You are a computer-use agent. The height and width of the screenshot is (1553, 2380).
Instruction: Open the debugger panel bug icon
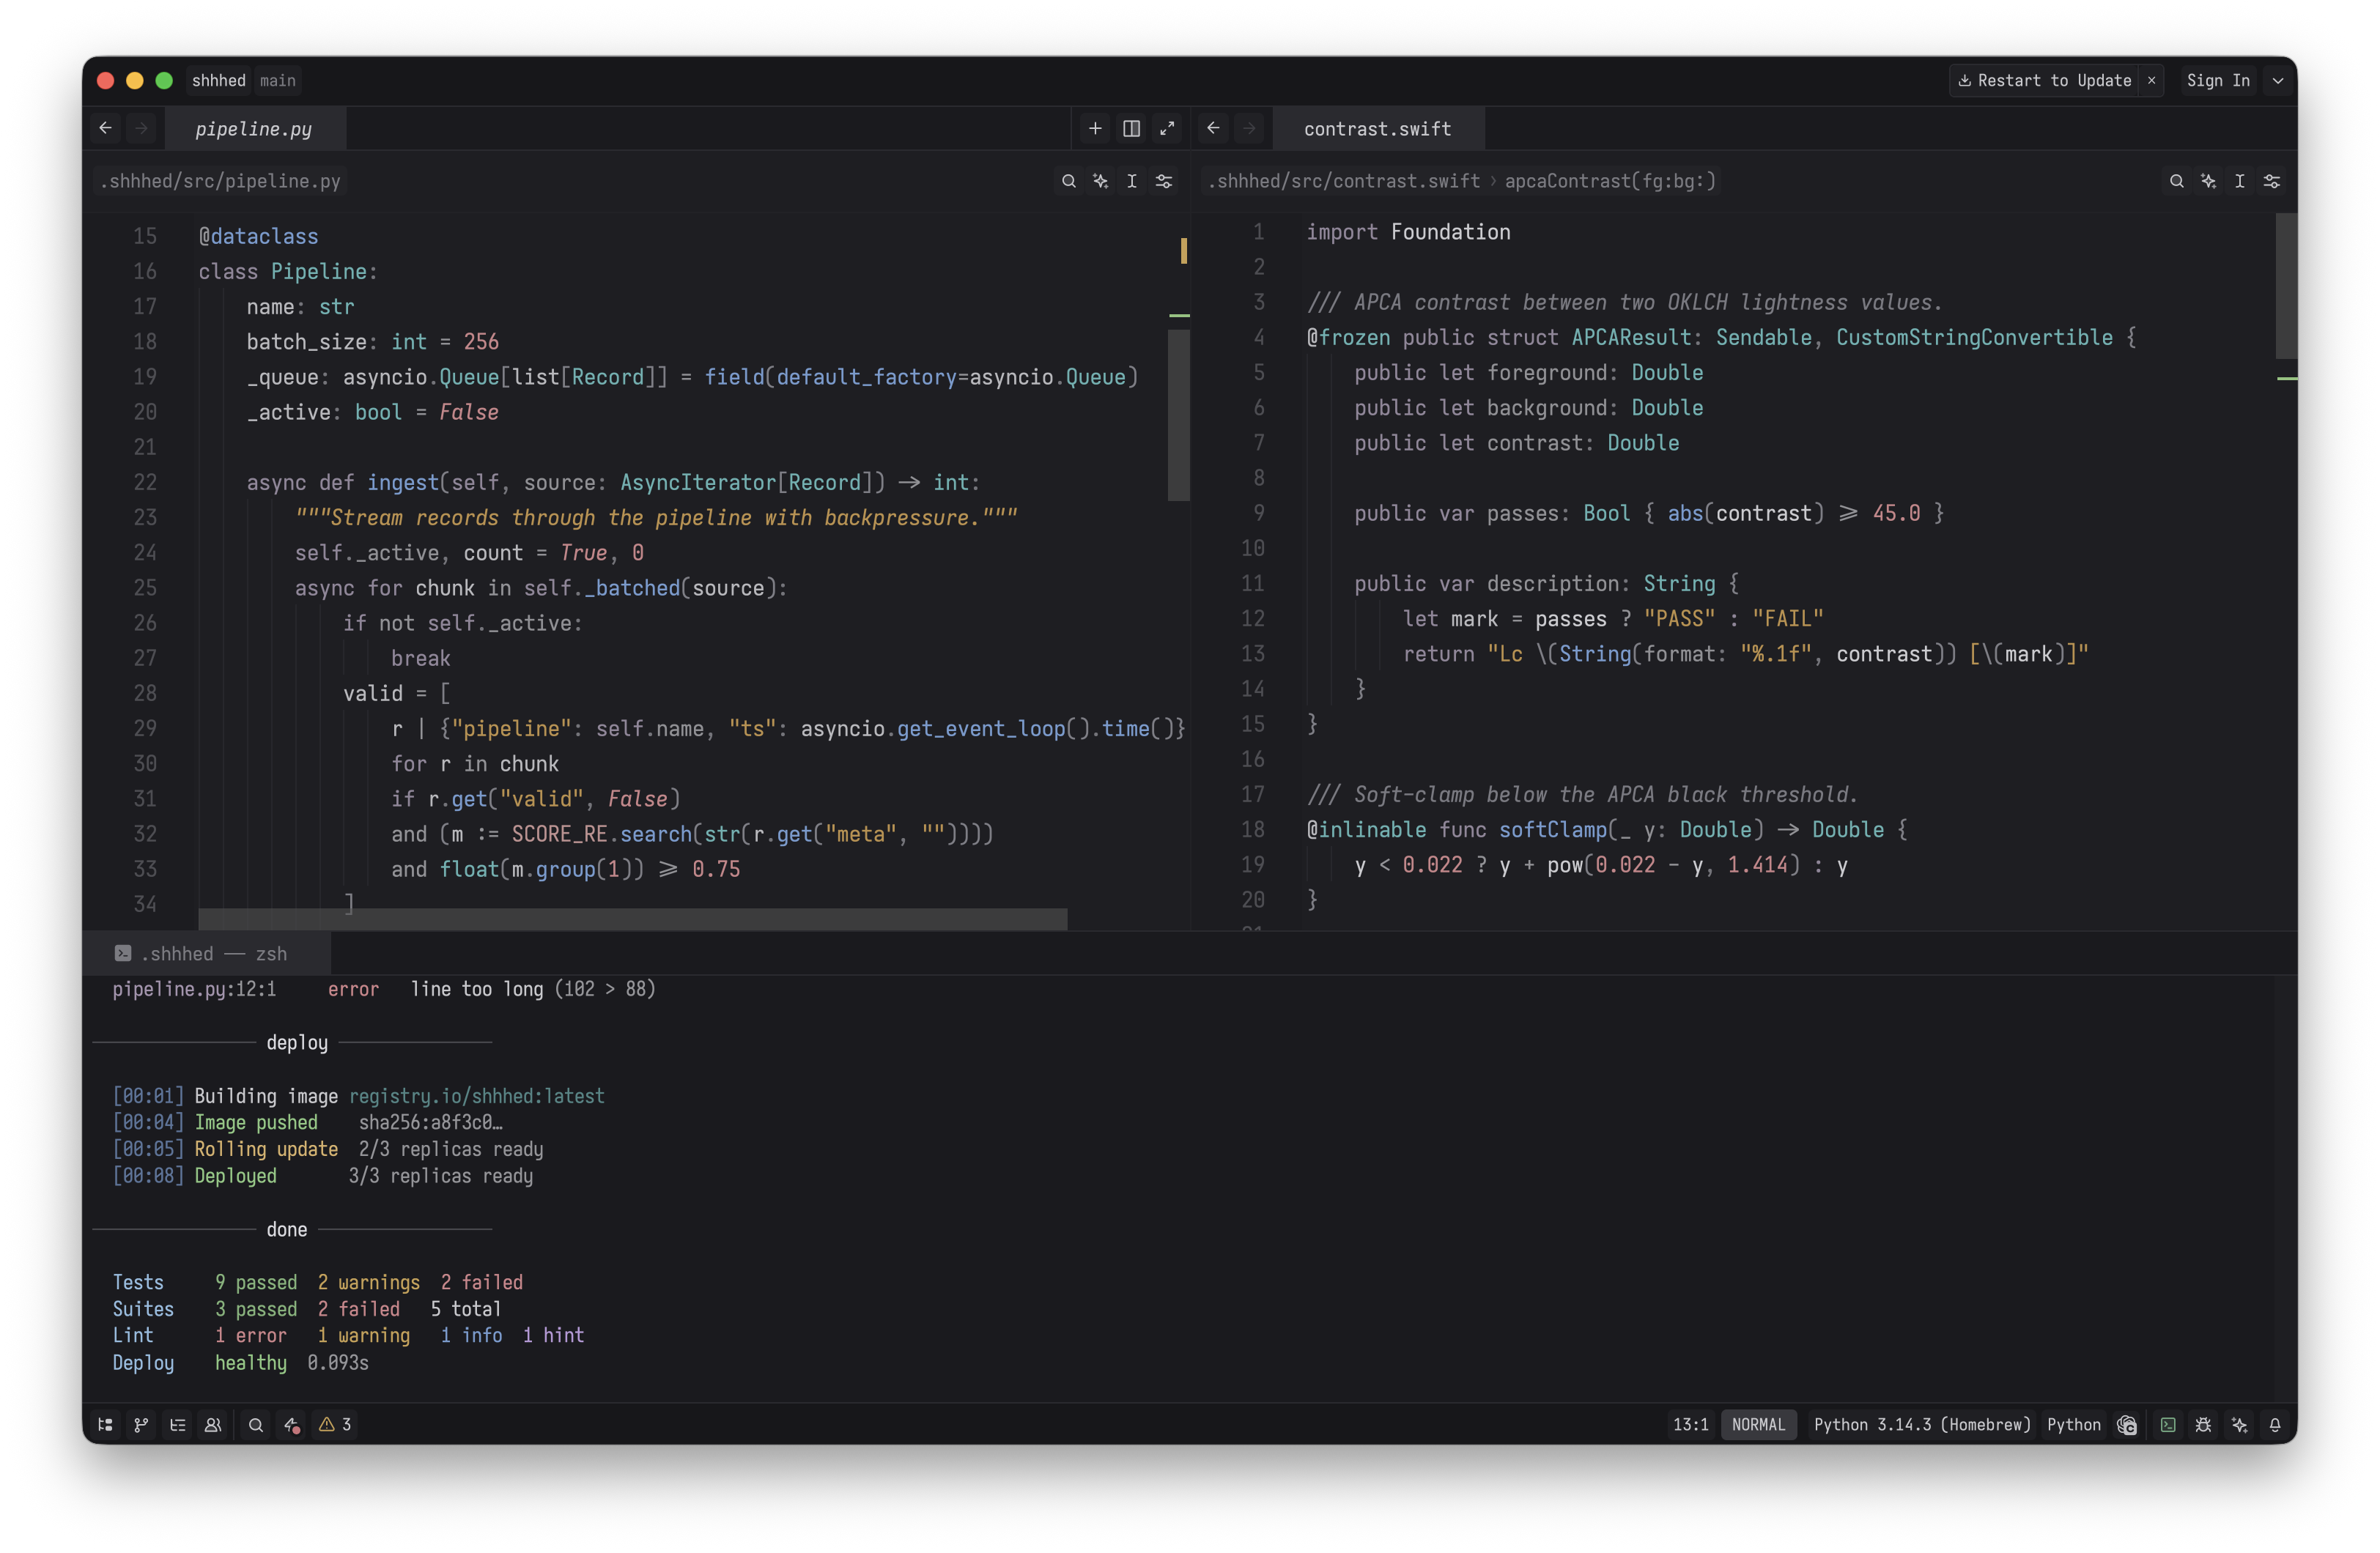pos(2203,1424)
